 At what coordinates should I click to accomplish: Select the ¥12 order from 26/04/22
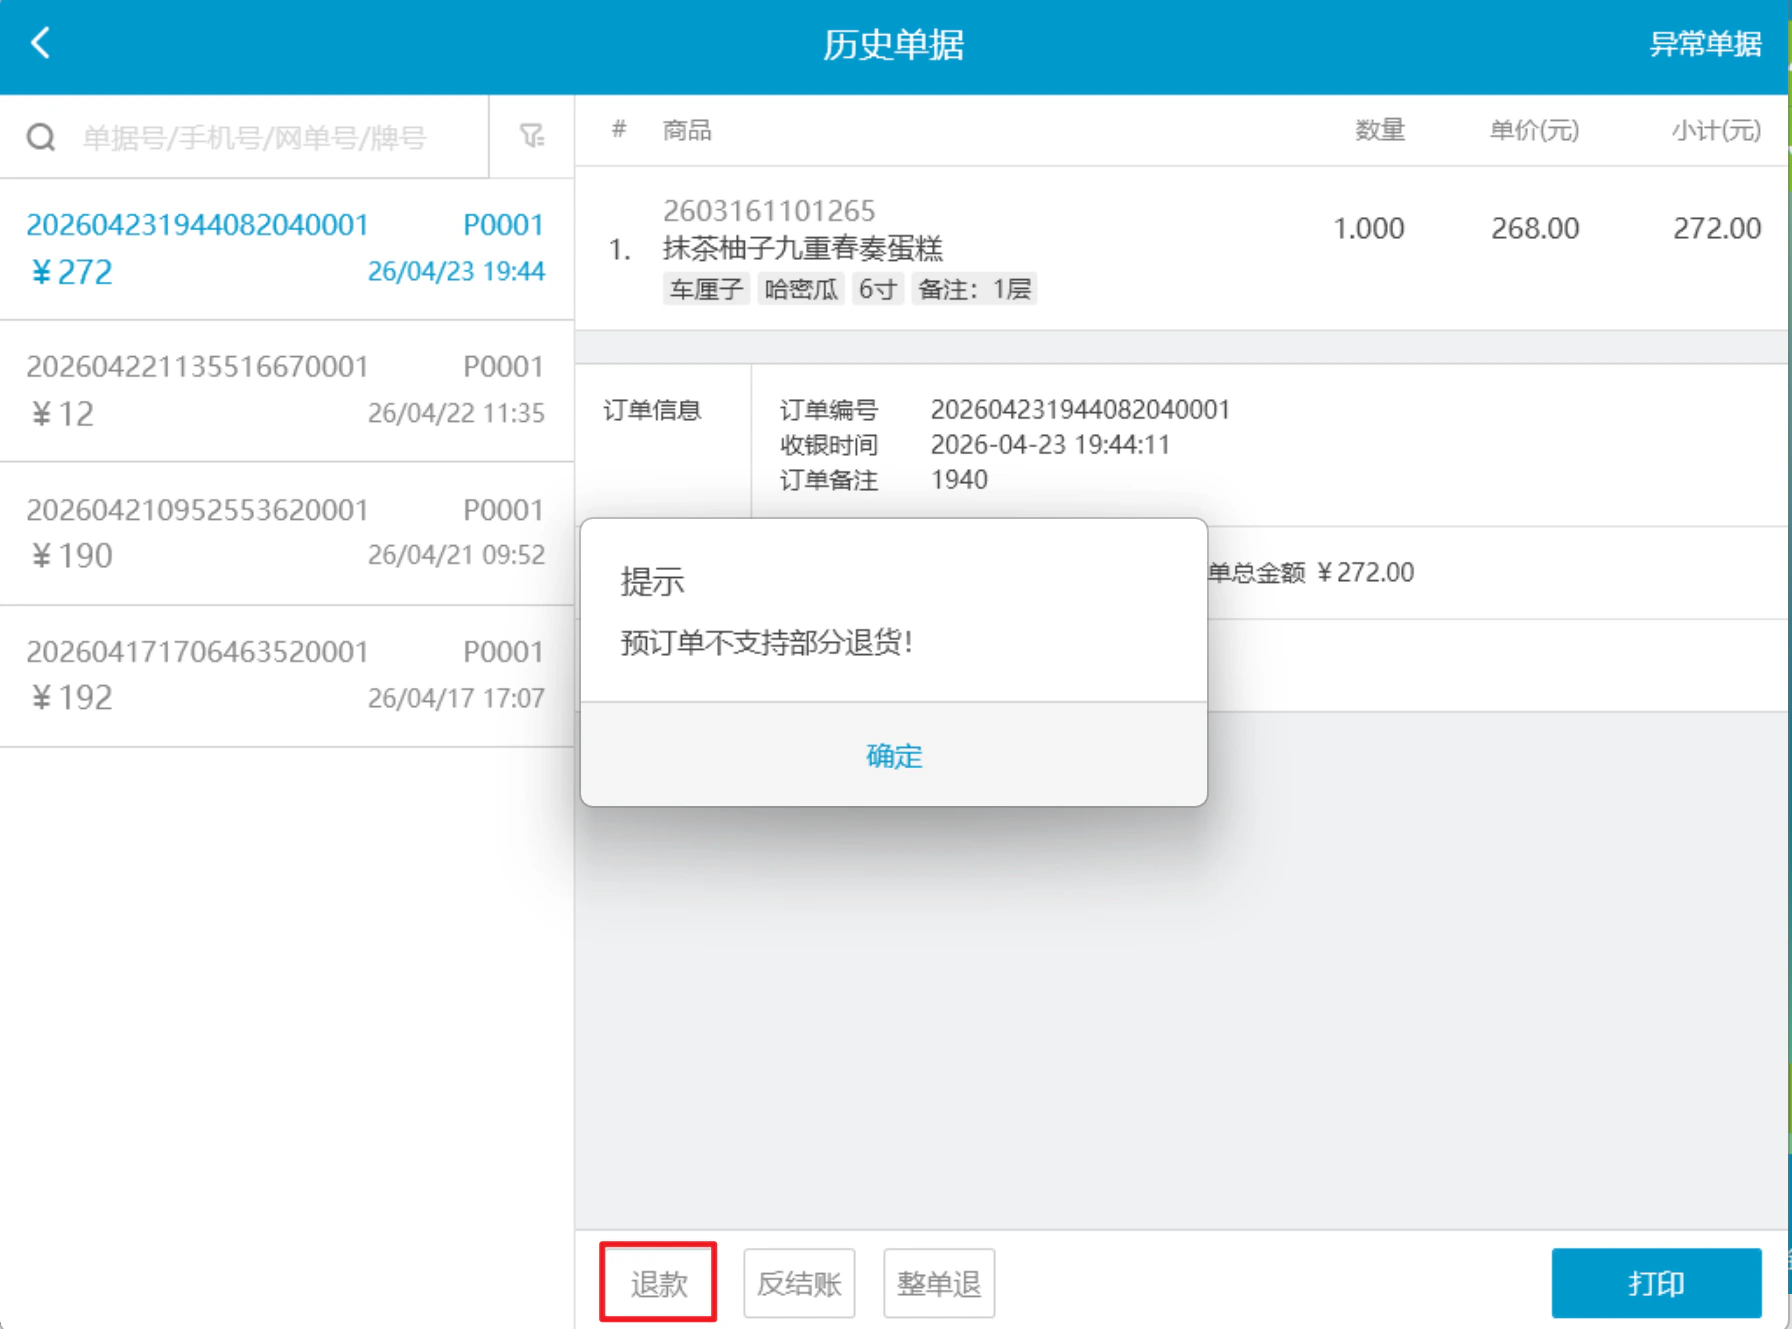[x=286, y=391]
